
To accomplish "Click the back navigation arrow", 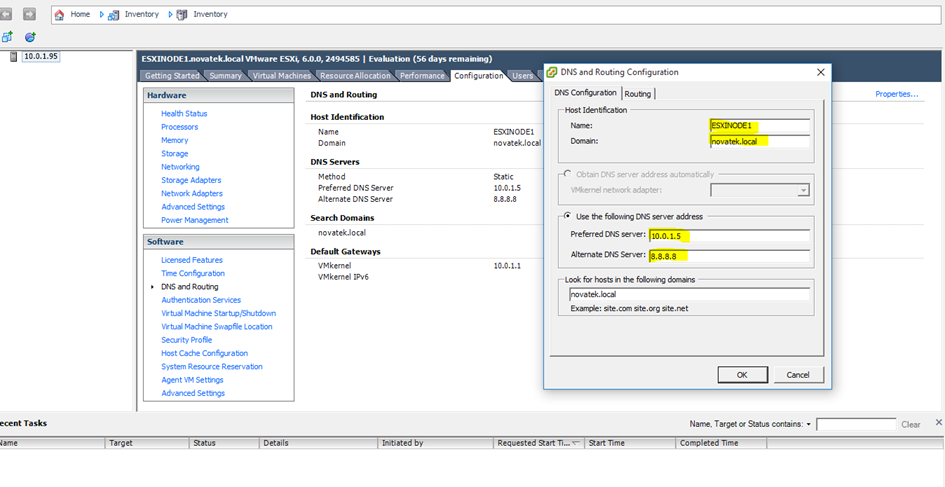I will 6,14.
